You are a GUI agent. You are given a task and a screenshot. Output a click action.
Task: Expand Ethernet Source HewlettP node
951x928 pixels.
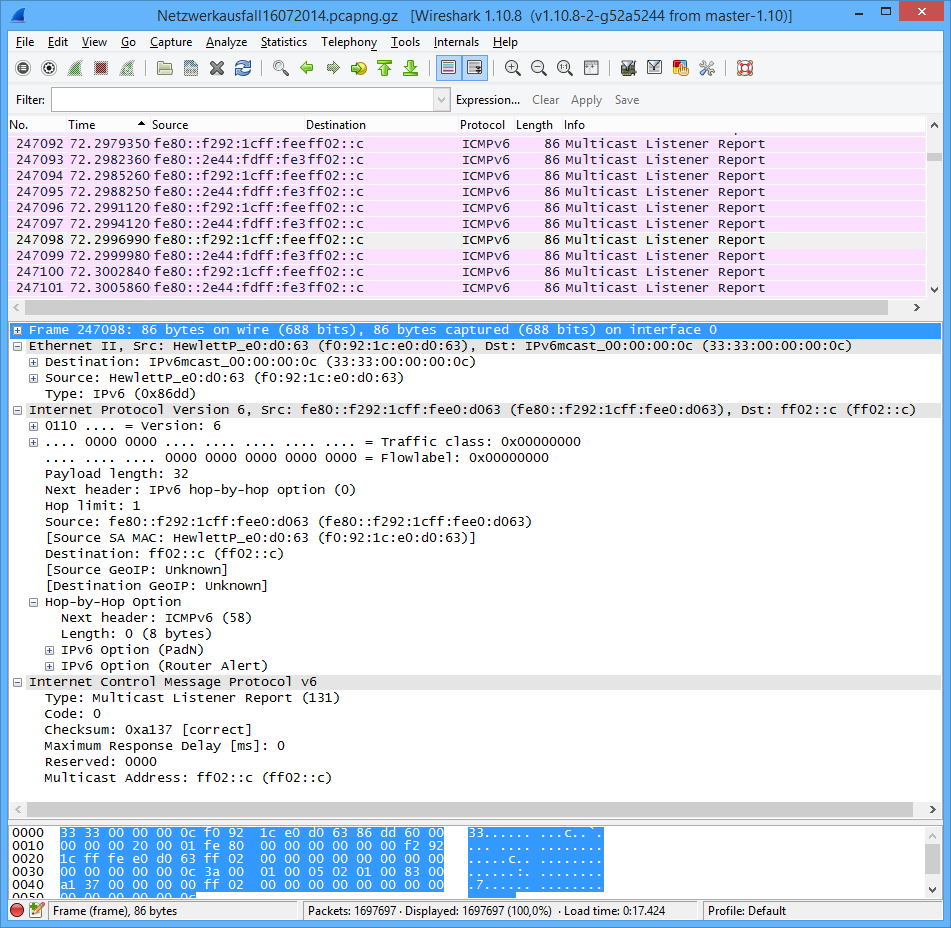(33, 378)
